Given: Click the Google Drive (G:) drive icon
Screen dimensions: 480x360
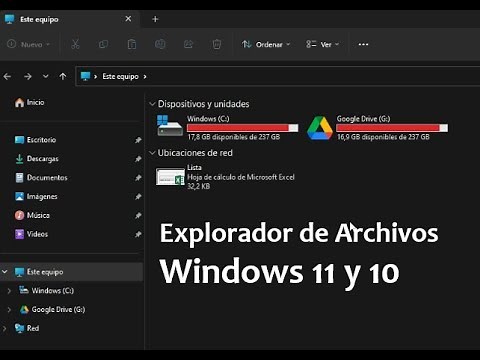Looking at the screenshot, I should pyautogui.click(x=320, y=128).
